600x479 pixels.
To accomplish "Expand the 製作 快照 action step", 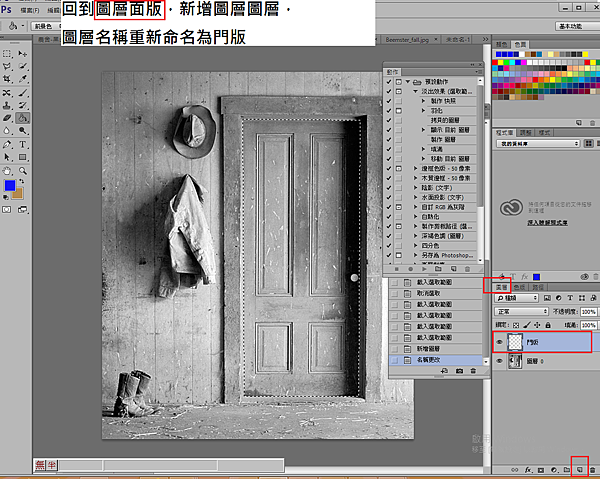I will (423, 101).
